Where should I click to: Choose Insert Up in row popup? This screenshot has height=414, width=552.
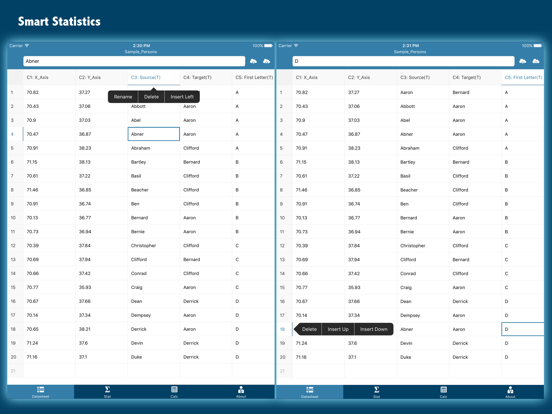click(338, 329)
